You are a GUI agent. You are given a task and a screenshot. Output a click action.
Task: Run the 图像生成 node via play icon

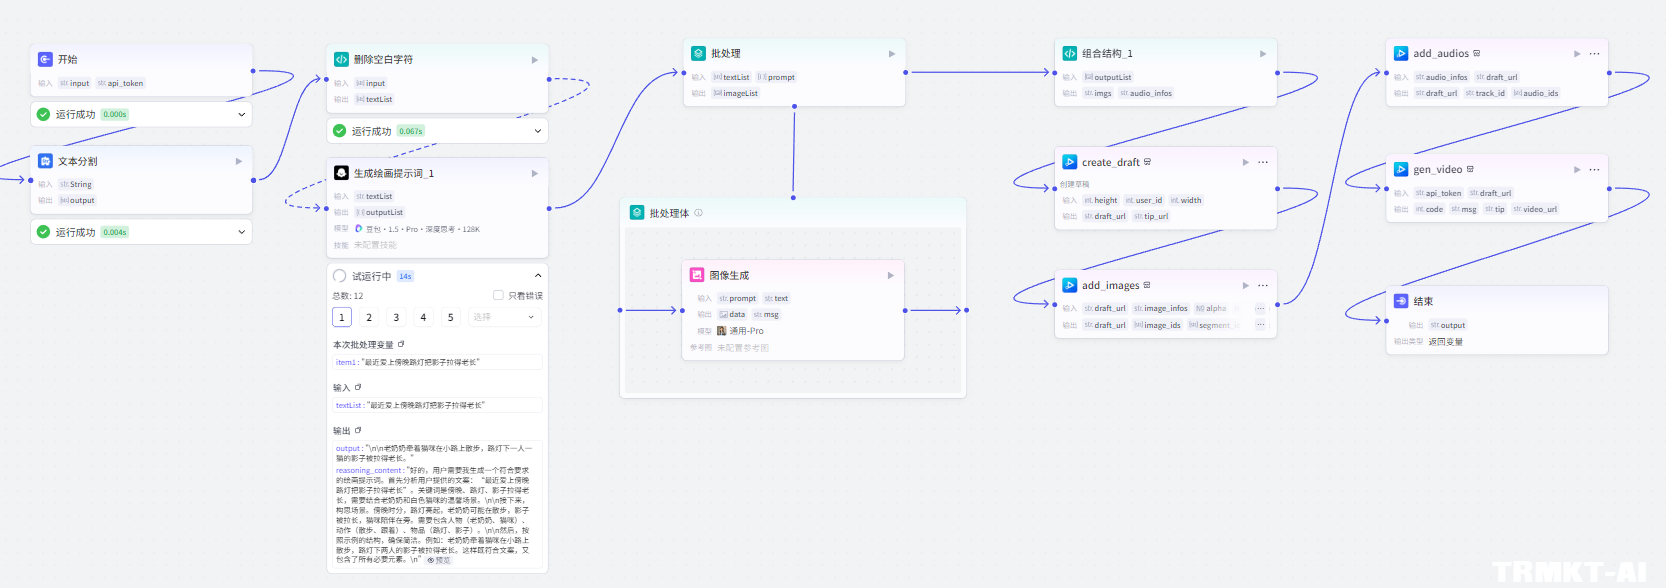coord(891,276)
